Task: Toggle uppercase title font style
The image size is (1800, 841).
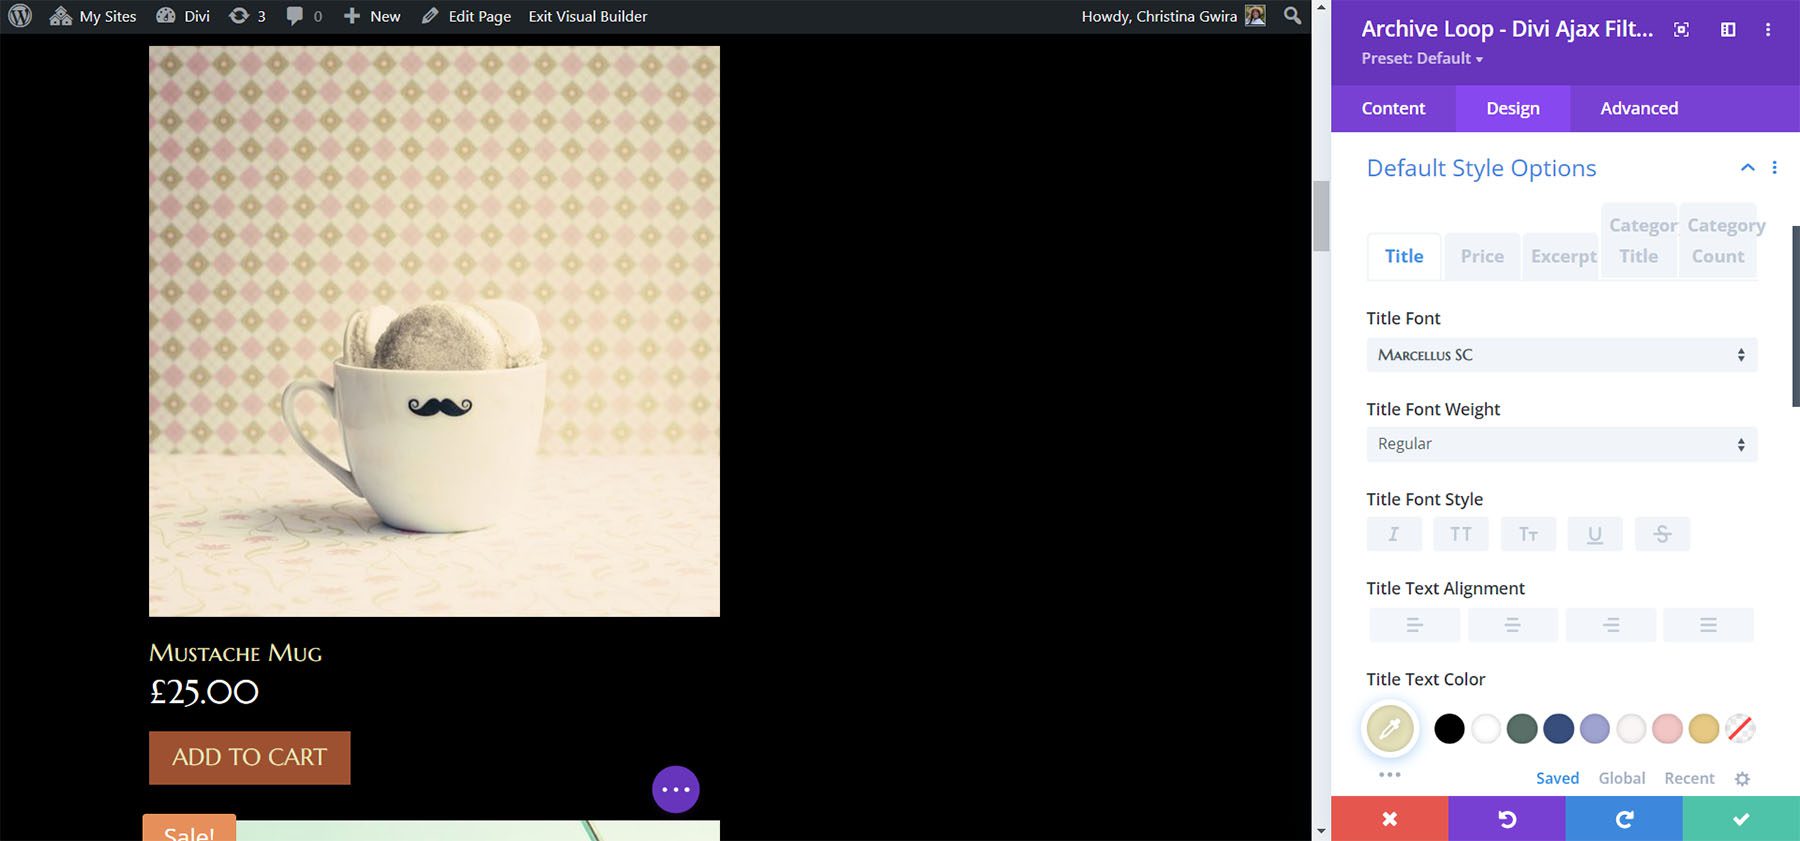Action: pyautogui.click(x=1461, y=534)
